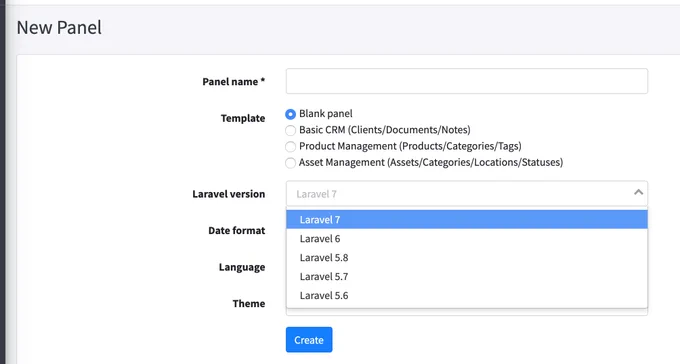Choose Product Management template option
The width and height of the screenshot is (680, 364).
(290, 147)
